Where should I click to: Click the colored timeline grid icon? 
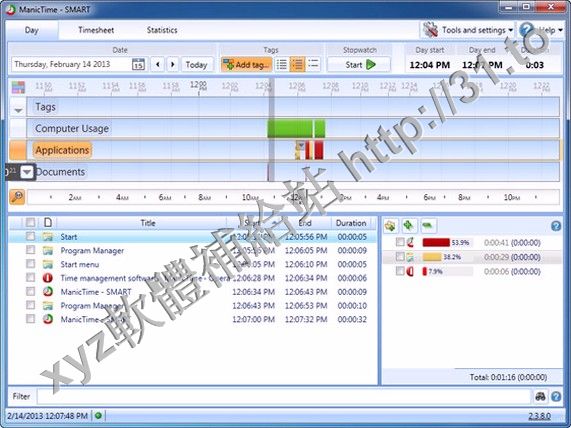pos(18,87)
